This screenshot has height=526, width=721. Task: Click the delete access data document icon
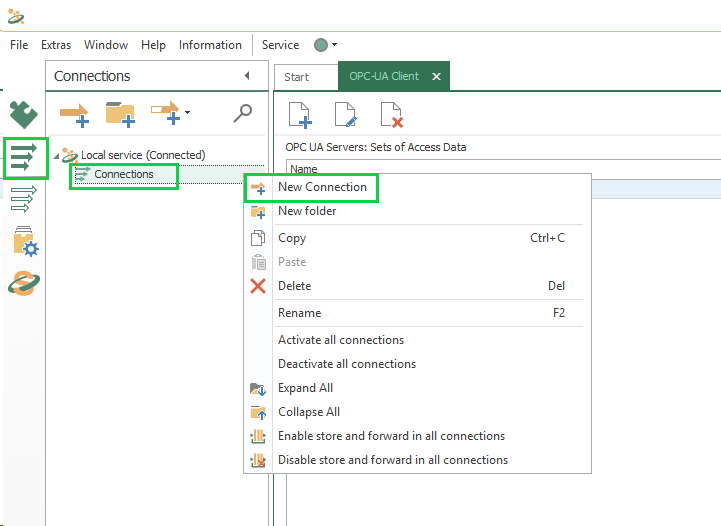coord(392,115)
